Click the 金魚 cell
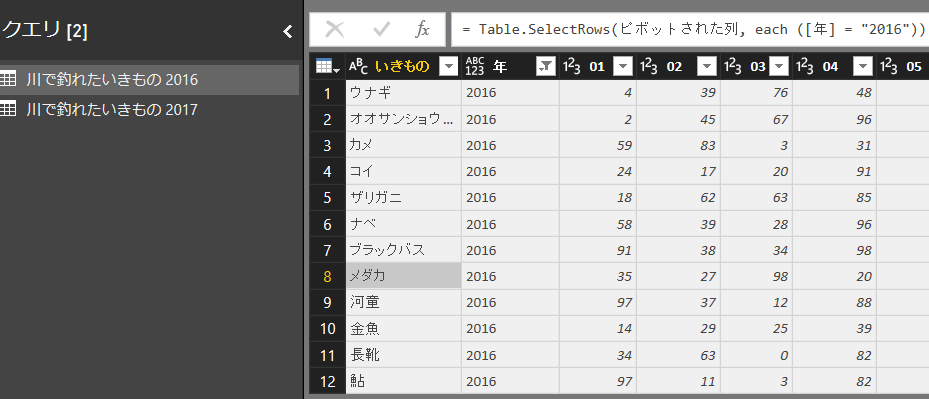The width and height of the screenshot is (929, 399). click(x=403, y=328)
